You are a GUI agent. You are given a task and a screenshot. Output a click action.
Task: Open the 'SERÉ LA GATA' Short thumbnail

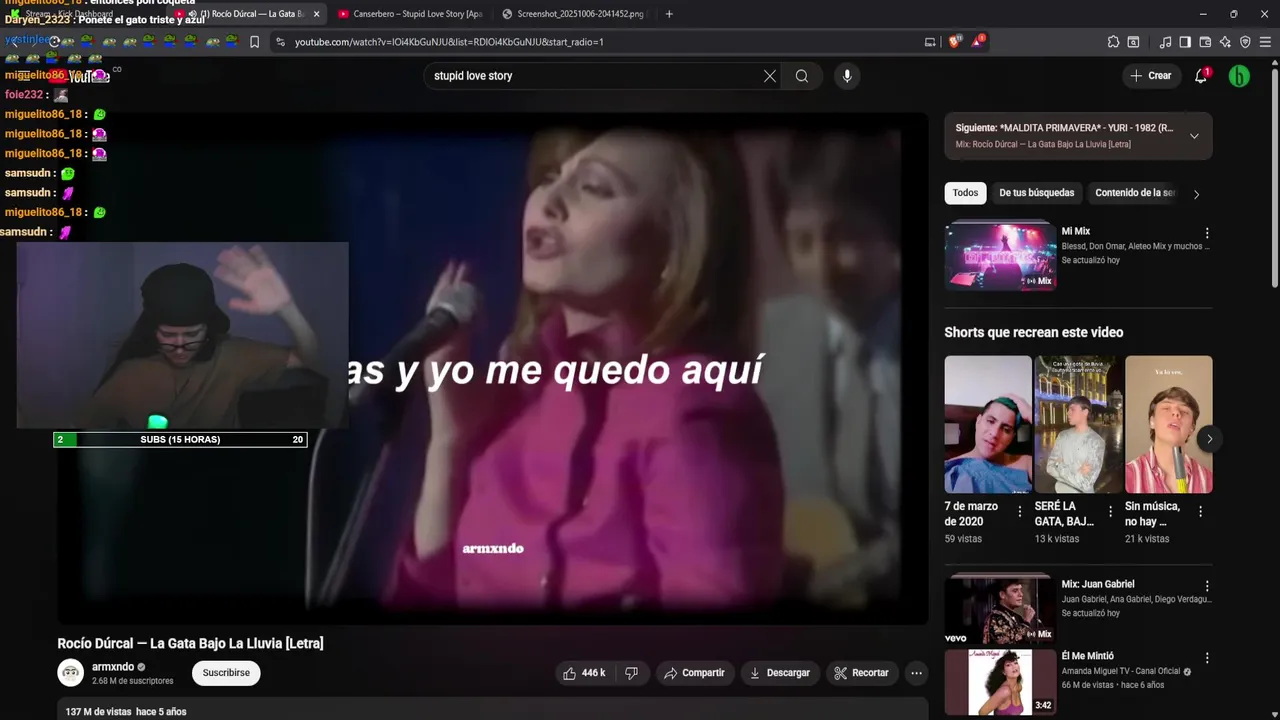tap(1078, 424)
